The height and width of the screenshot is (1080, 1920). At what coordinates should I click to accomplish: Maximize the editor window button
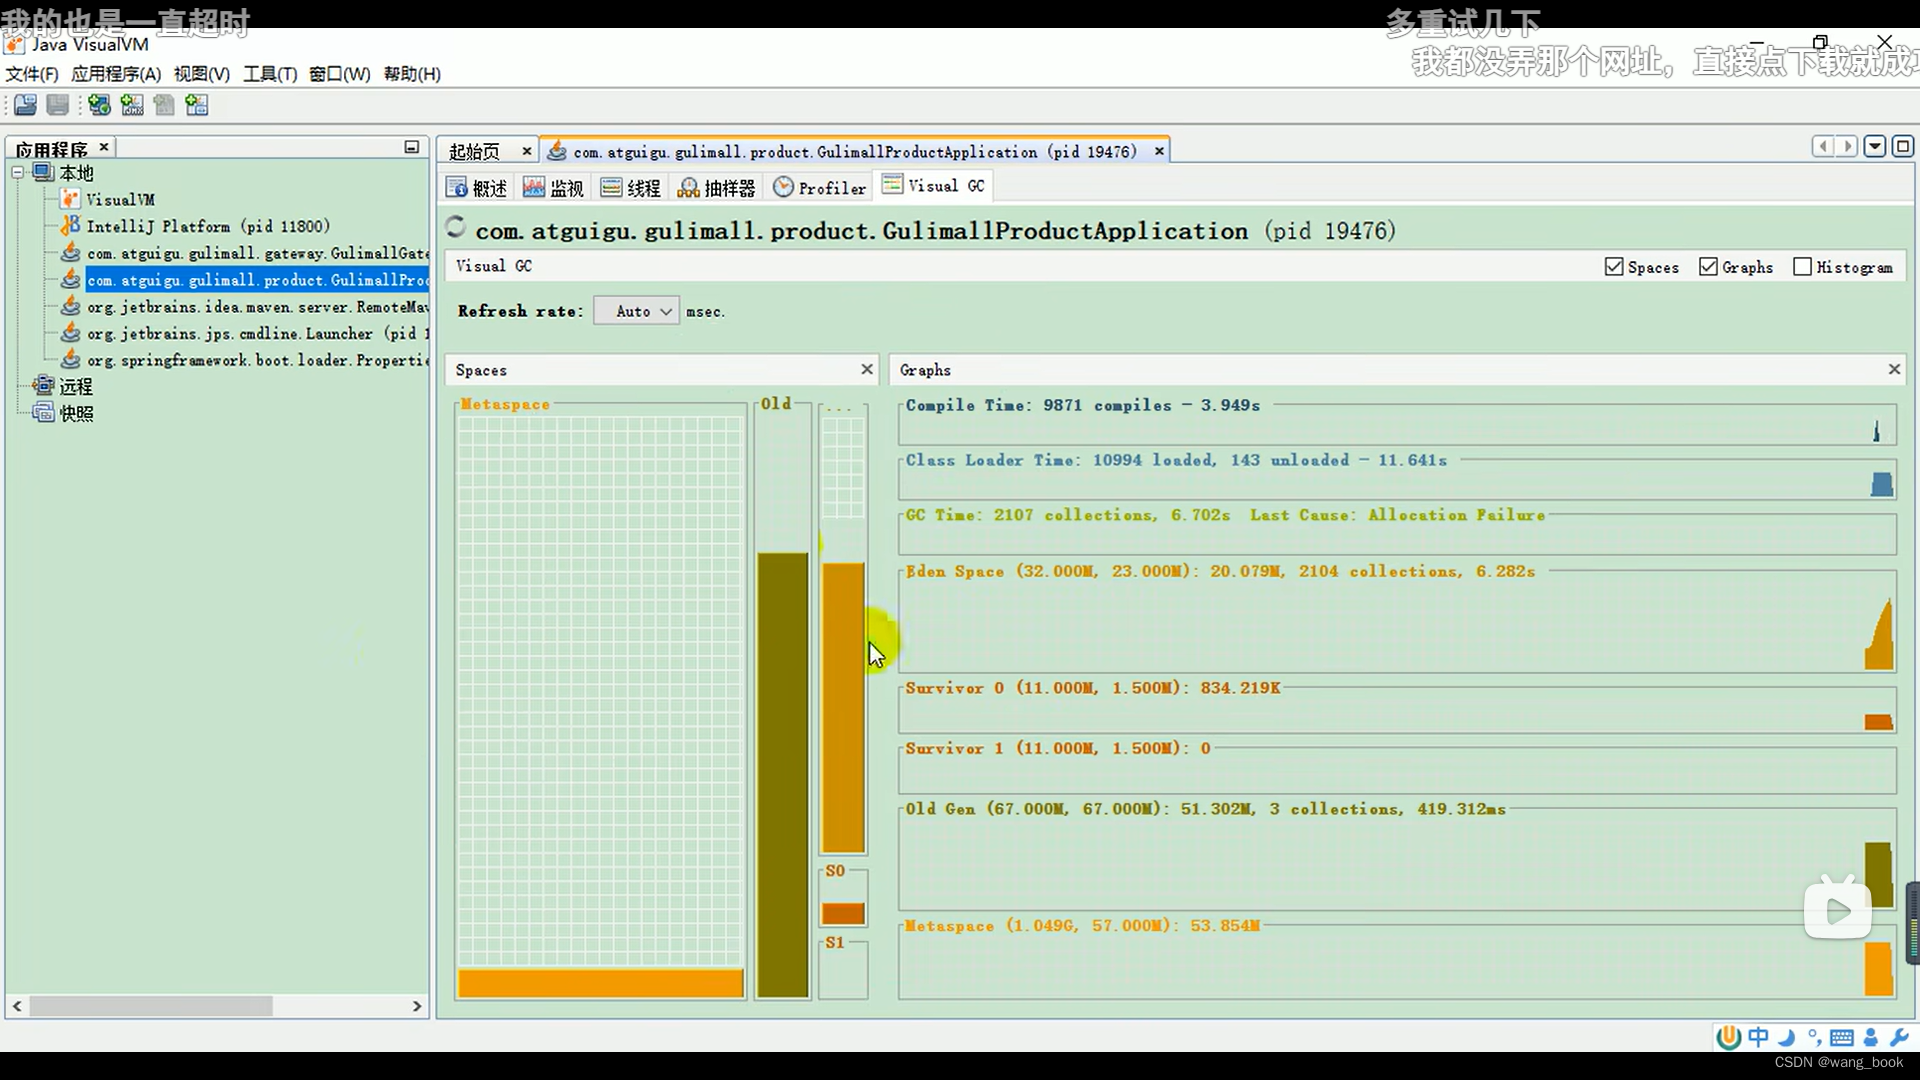1902,147
